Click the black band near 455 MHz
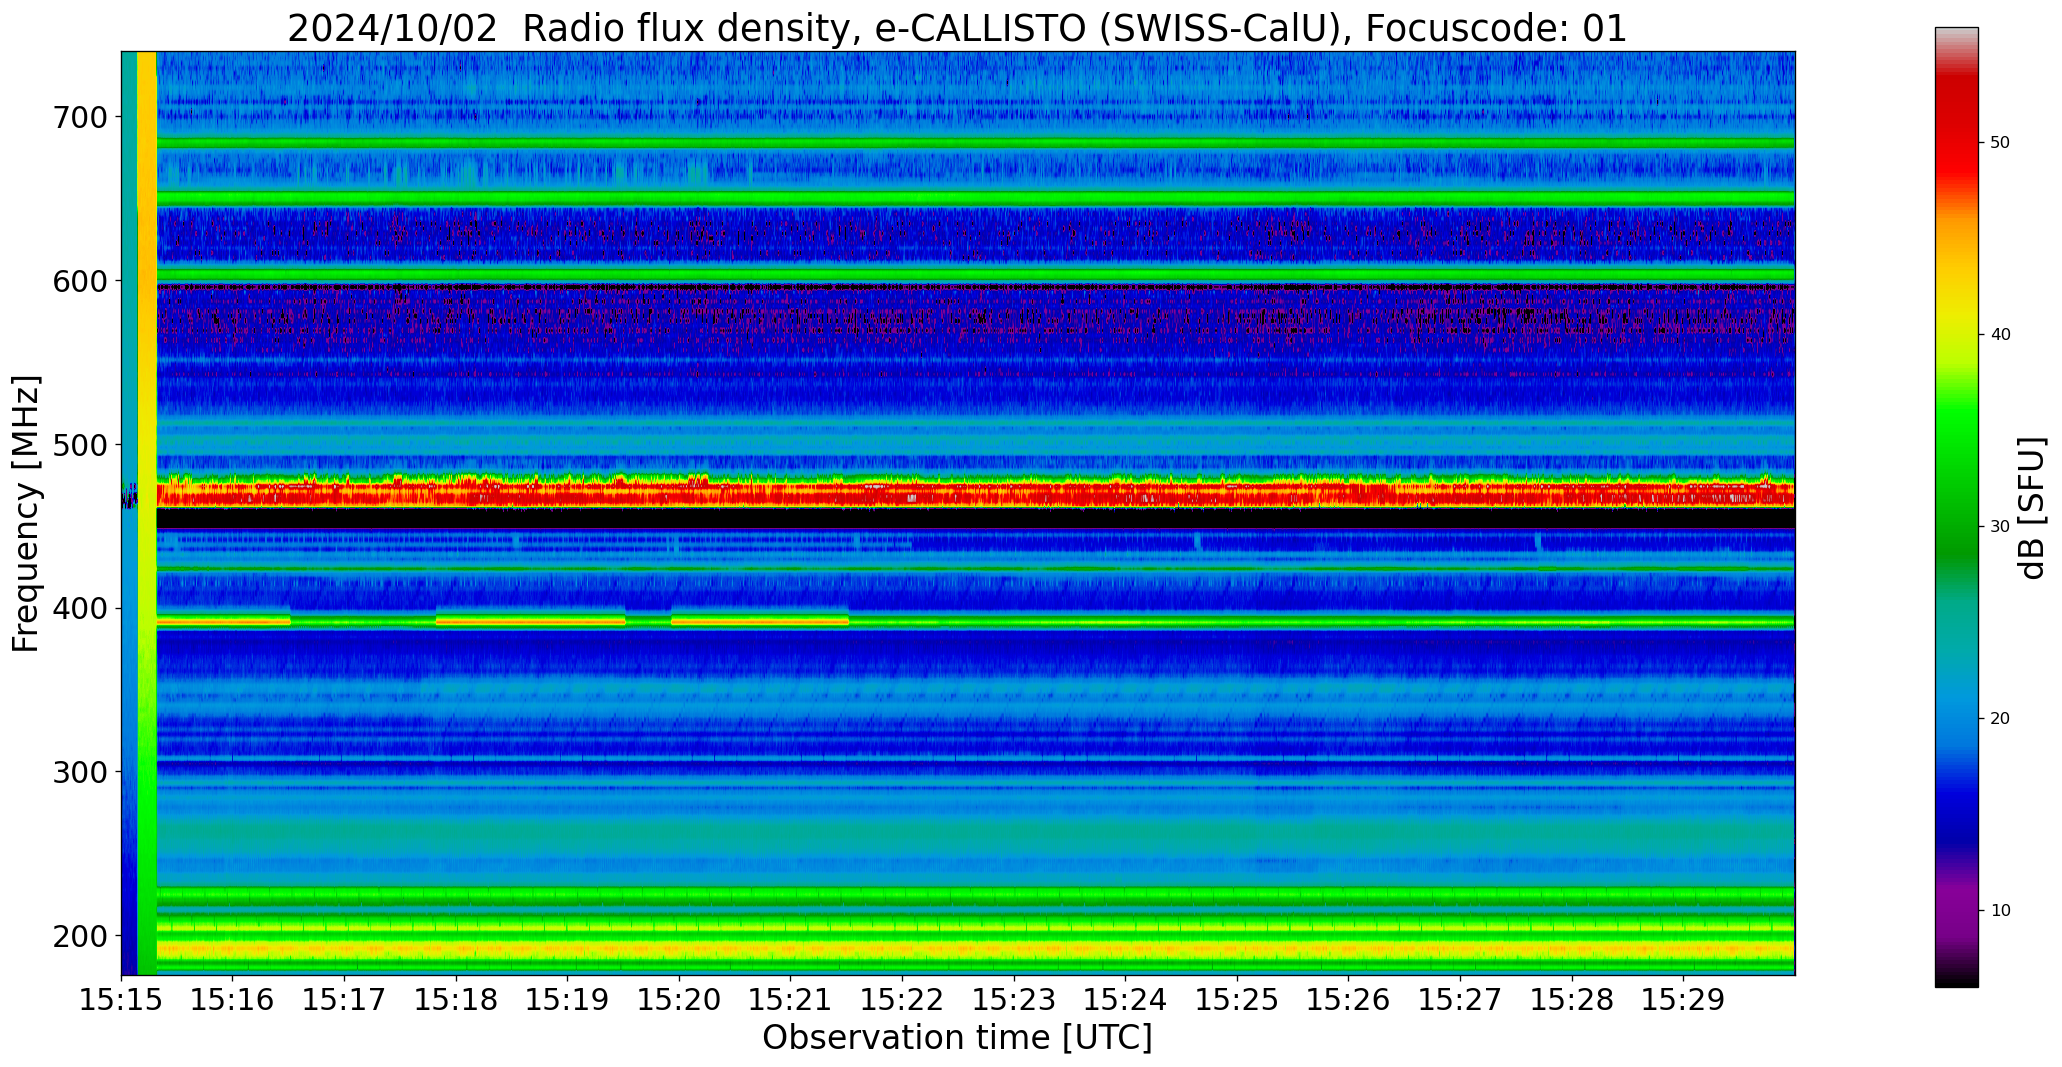Viewport: 2062px width, 1067px height. coord(975,518)
